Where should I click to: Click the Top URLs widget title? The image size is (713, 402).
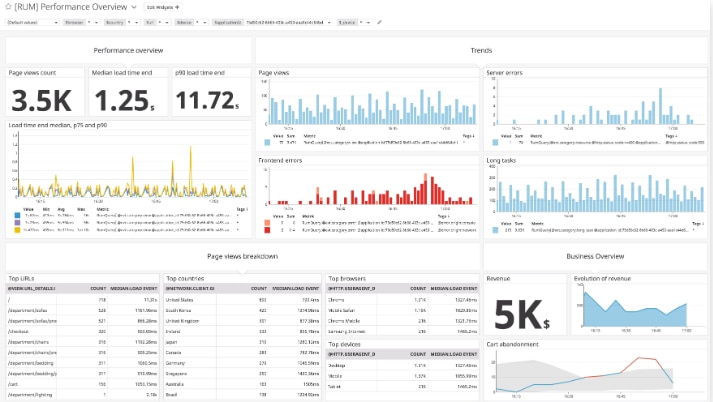(x=21, y=278)
